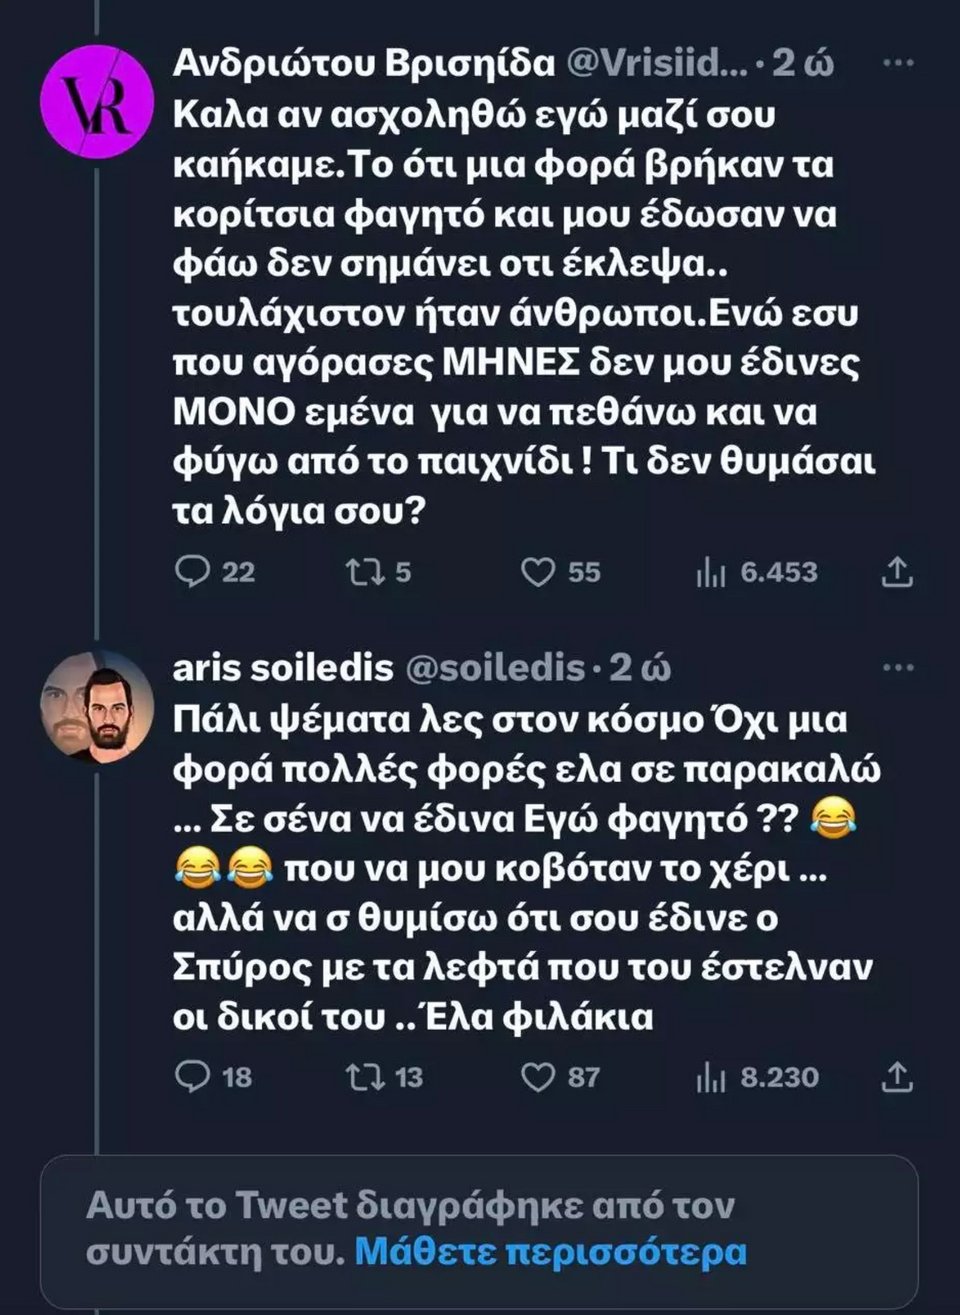Share aris soiledis's tweet
The width and height of the screenshot is (960, 1315).
pos(897,1077)
